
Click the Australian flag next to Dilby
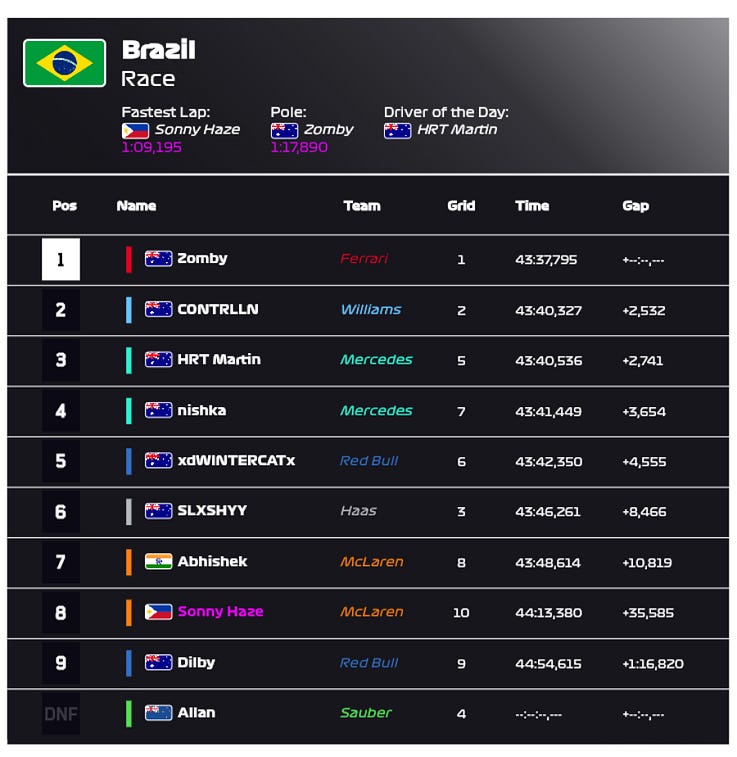tap(158, 662)
